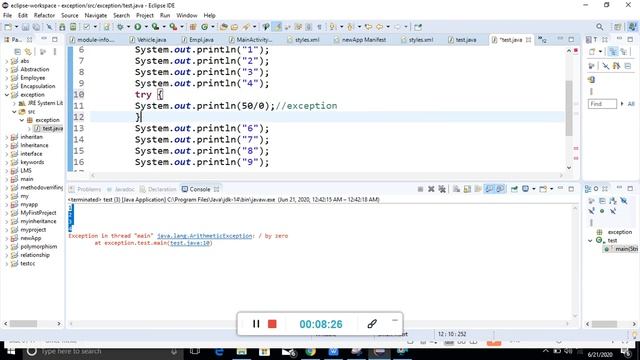Click Open Console icon in Console toolbar
Screen dimensions: 640x360
point(543,189)
